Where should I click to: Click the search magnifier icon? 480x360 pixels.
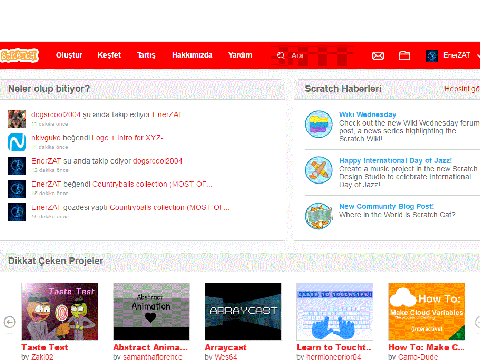[x=281, y=55]
